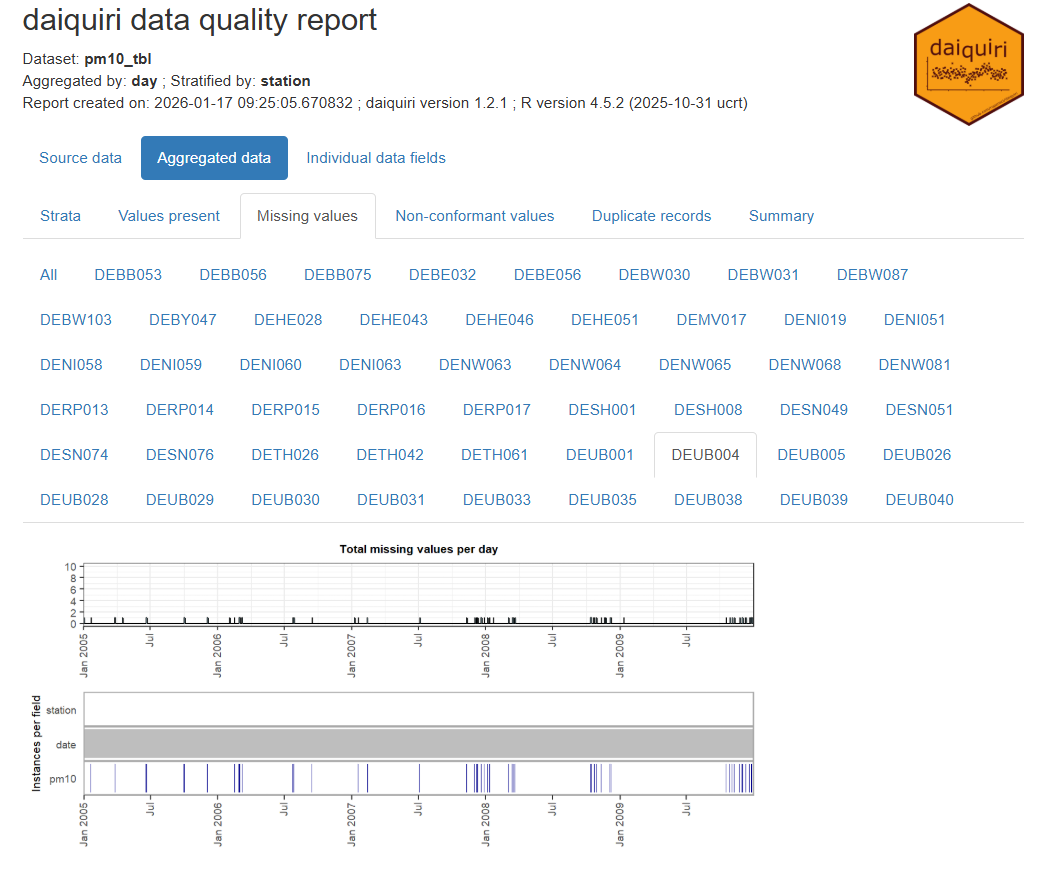Click the active DEUB004 station tab
The height and width of the screenshot is (875, 1041).
point(705,455)
